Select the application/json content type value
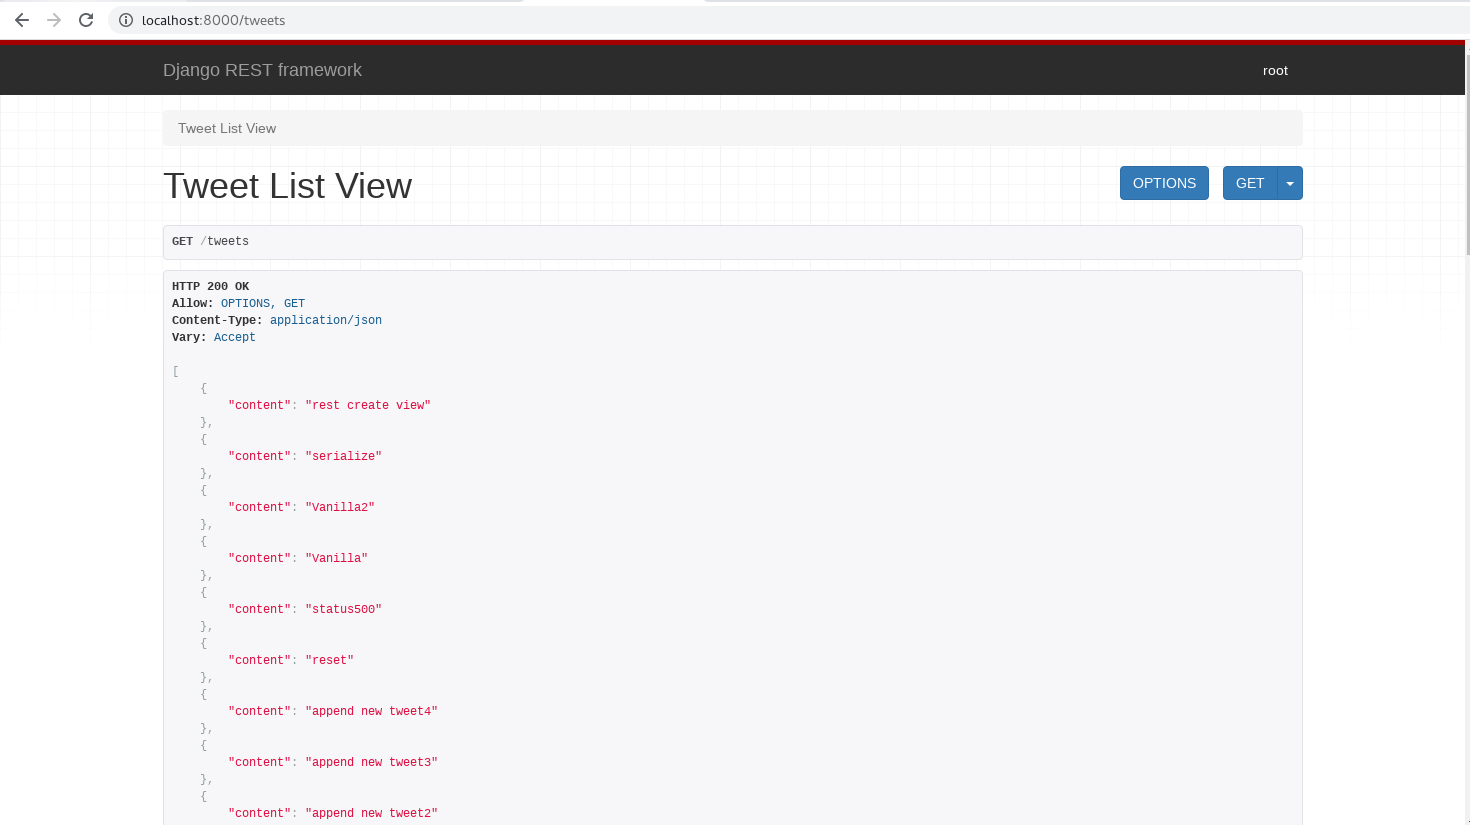Viewport: 1470px width, 825px height. [326, 320]
